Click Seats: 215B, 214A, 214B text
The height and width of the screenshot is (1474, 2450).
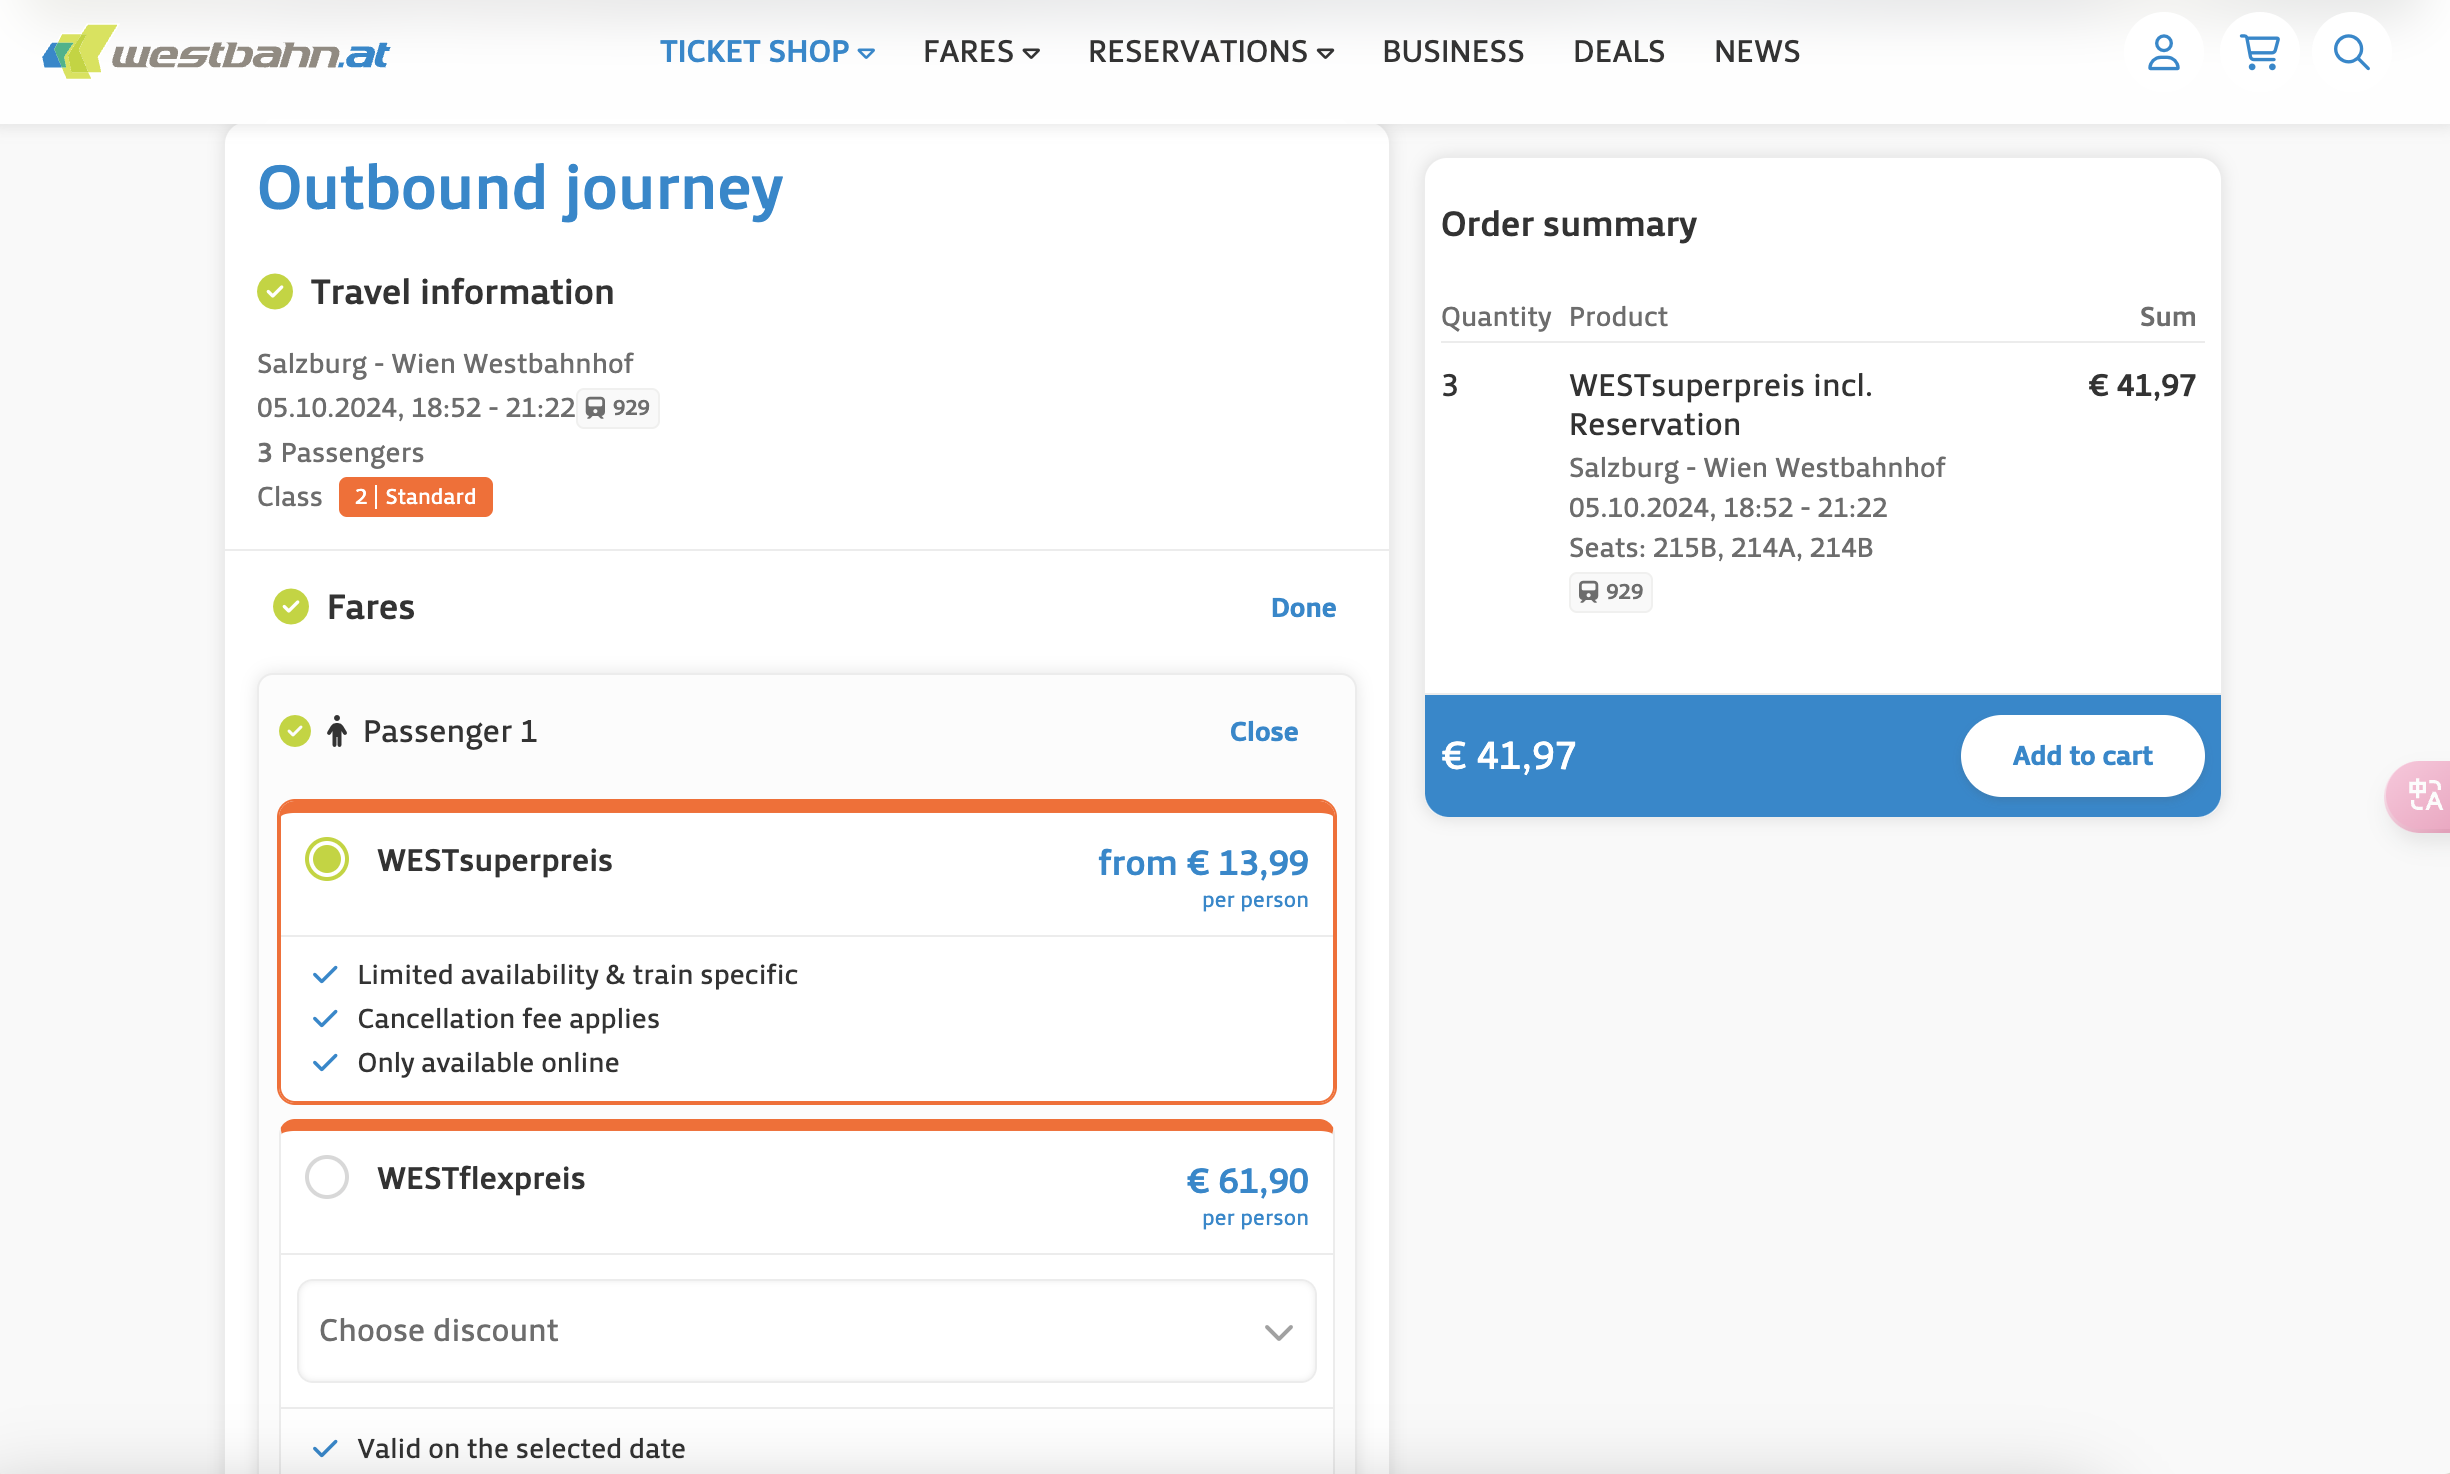coord(1721,548)
